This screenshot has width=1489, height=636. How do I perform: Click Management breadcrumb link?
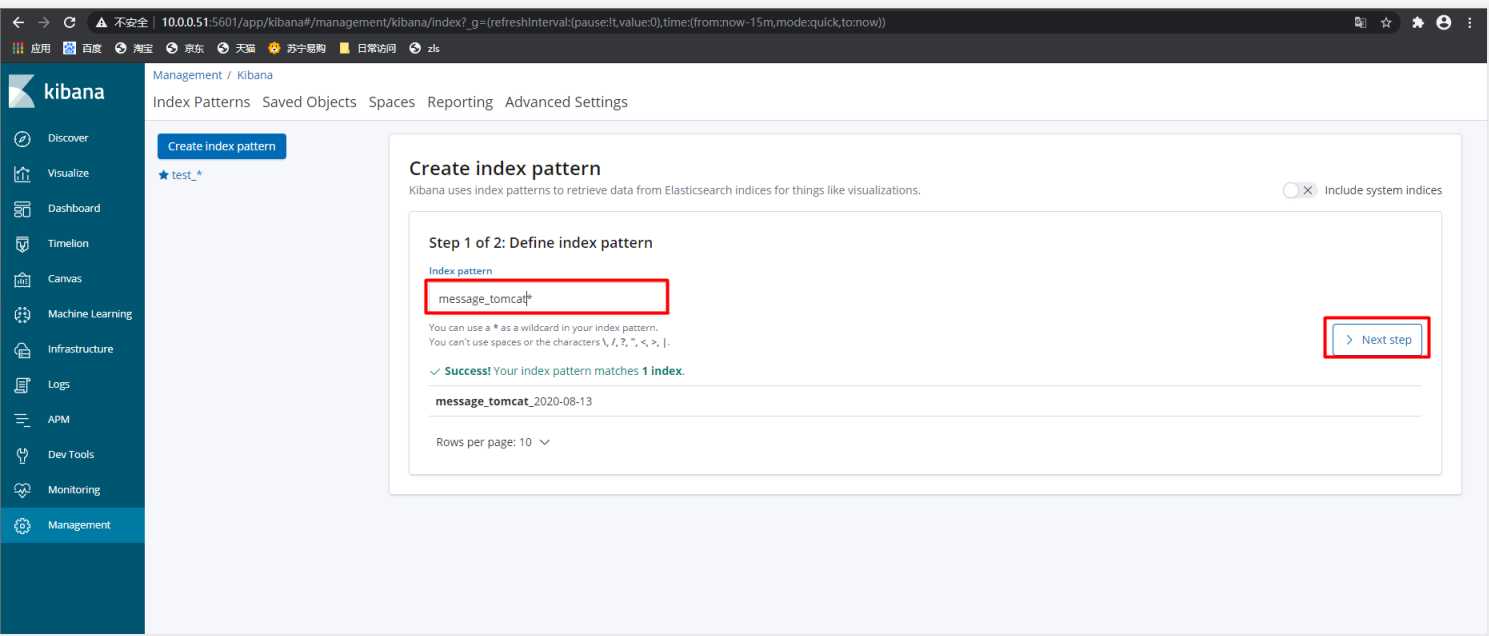tap(187, 75)
